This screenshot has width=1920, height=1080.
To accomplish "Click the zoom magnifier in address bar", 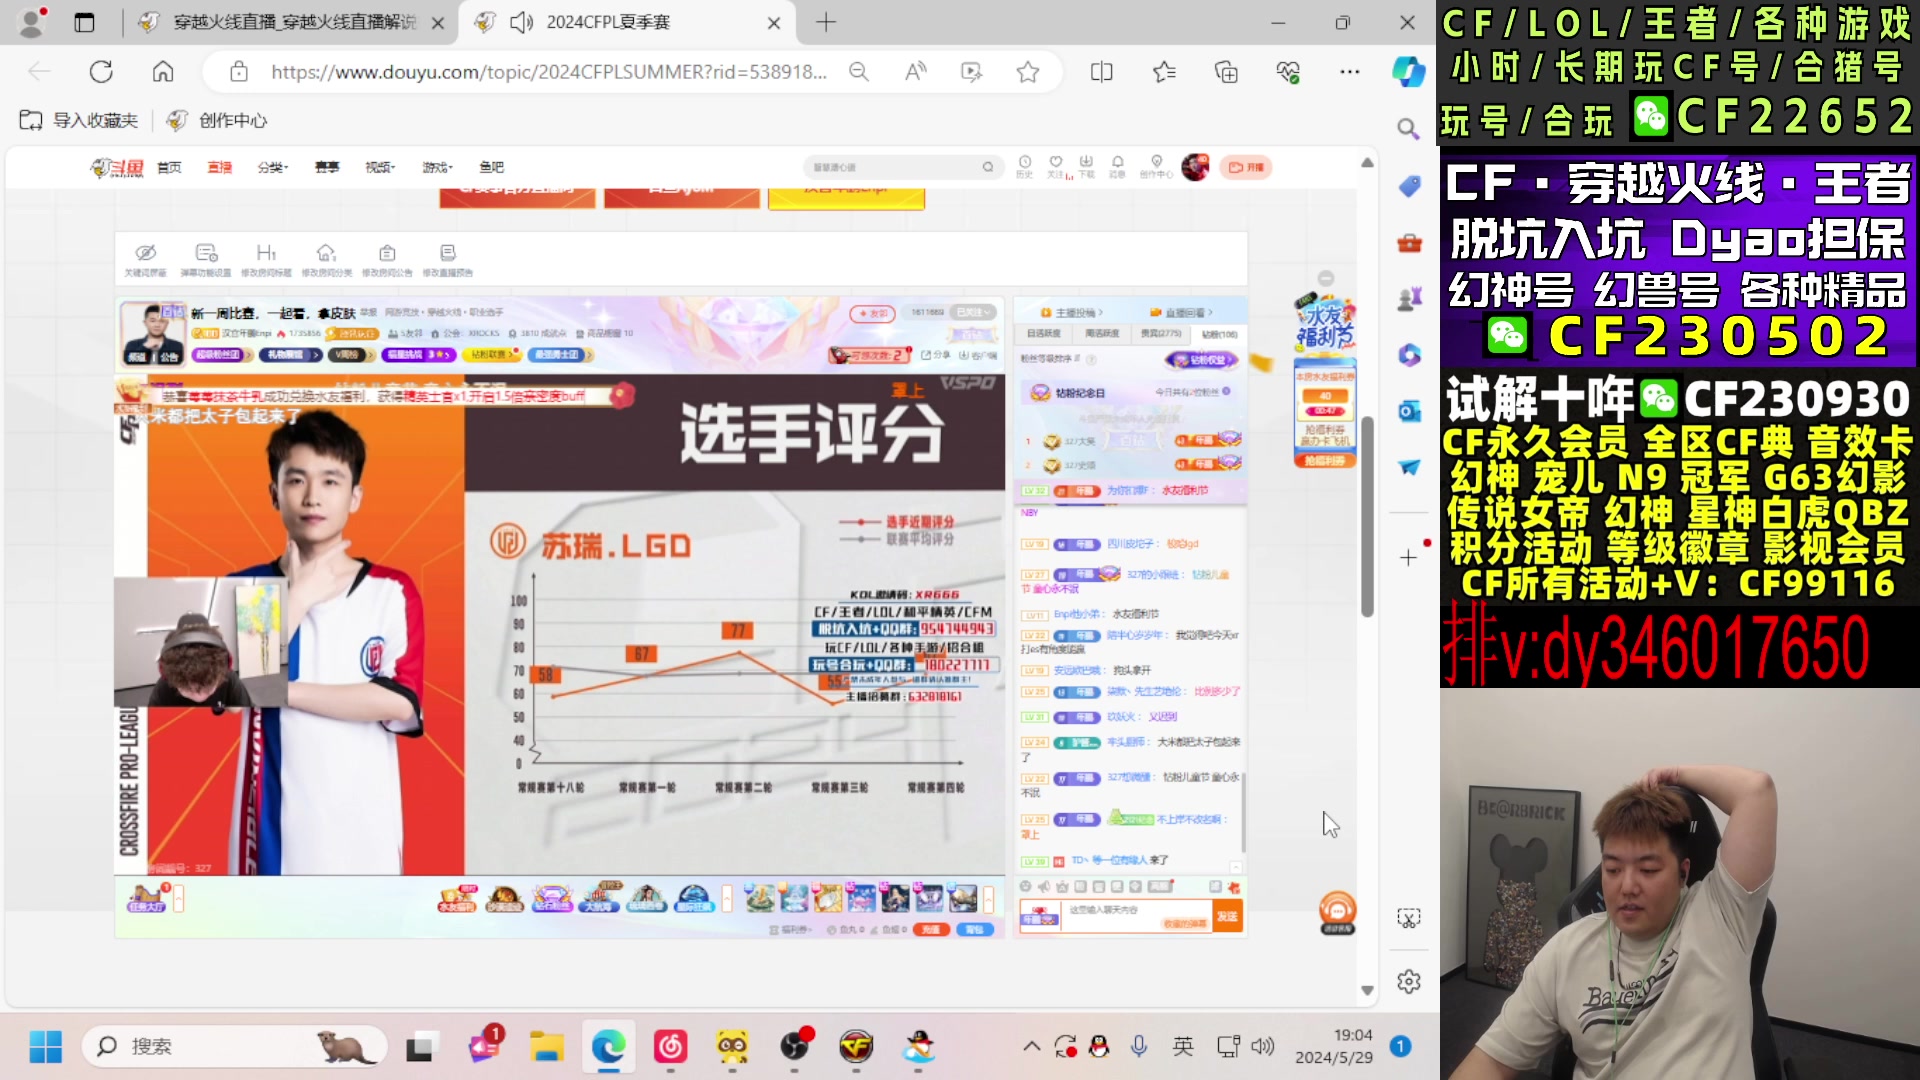I will pyautogui.click(x=858, y=72).
